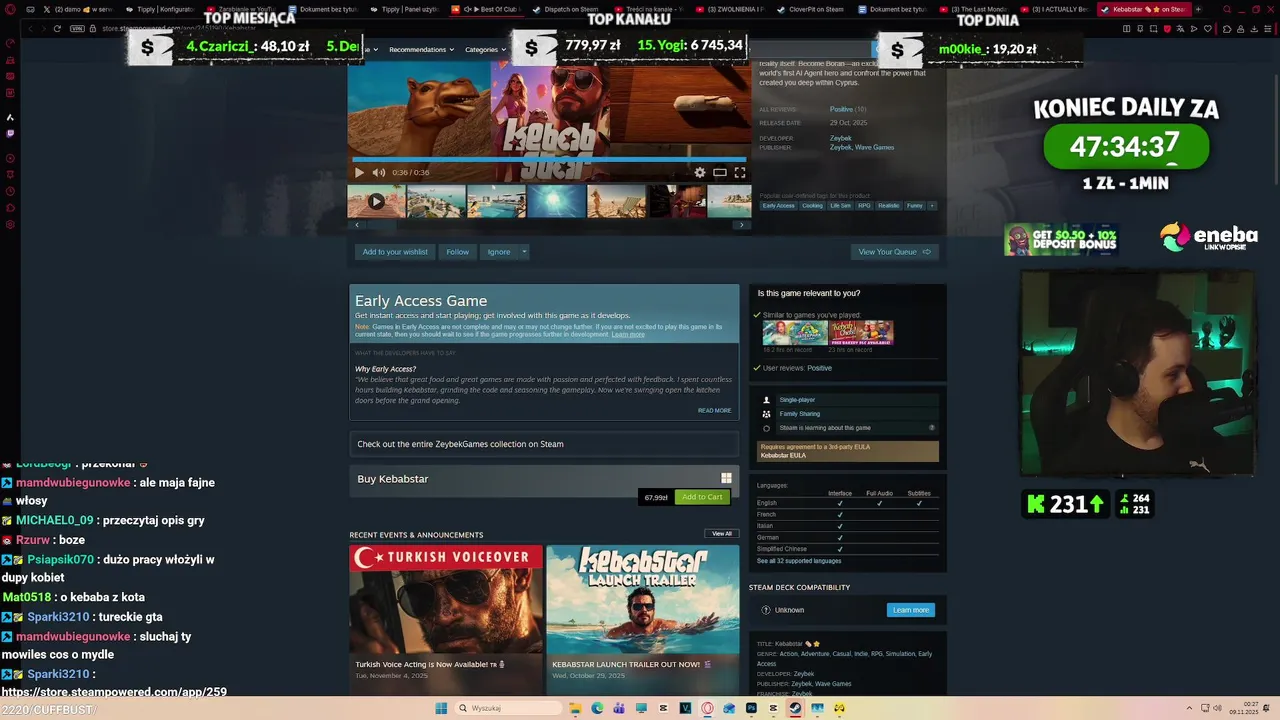Viewport: 1280px width, 720px height.
Task: Switch to Kebabstar on Steam browser tab
Action: tap(1142, 9)
